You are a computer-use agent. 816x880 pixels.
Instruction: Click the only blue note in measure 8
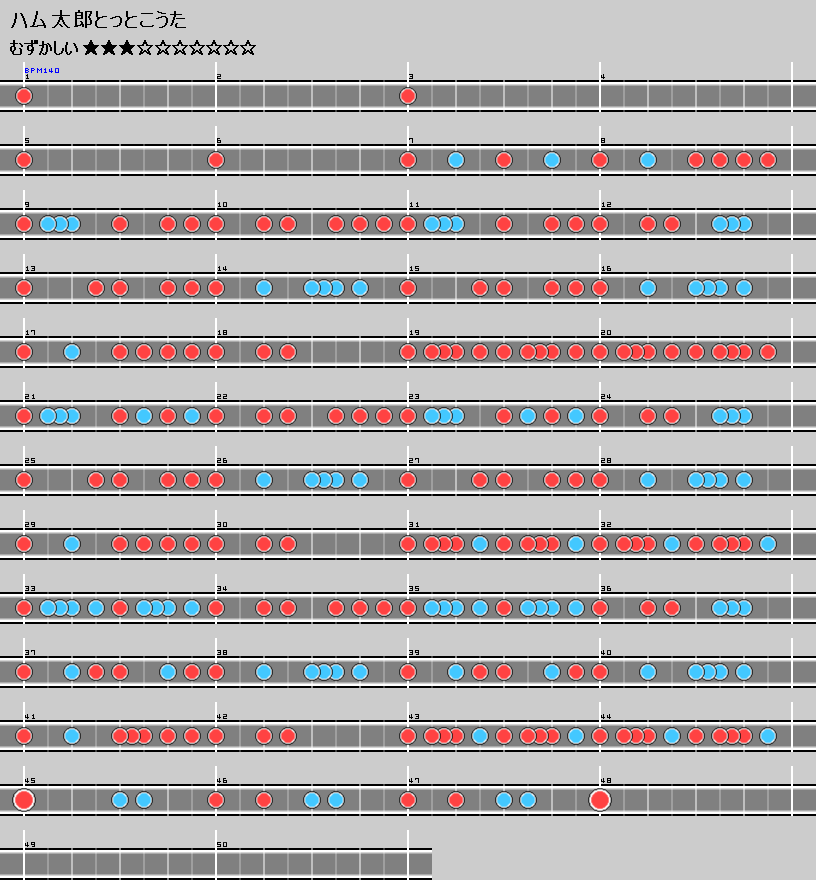point(648,160)
